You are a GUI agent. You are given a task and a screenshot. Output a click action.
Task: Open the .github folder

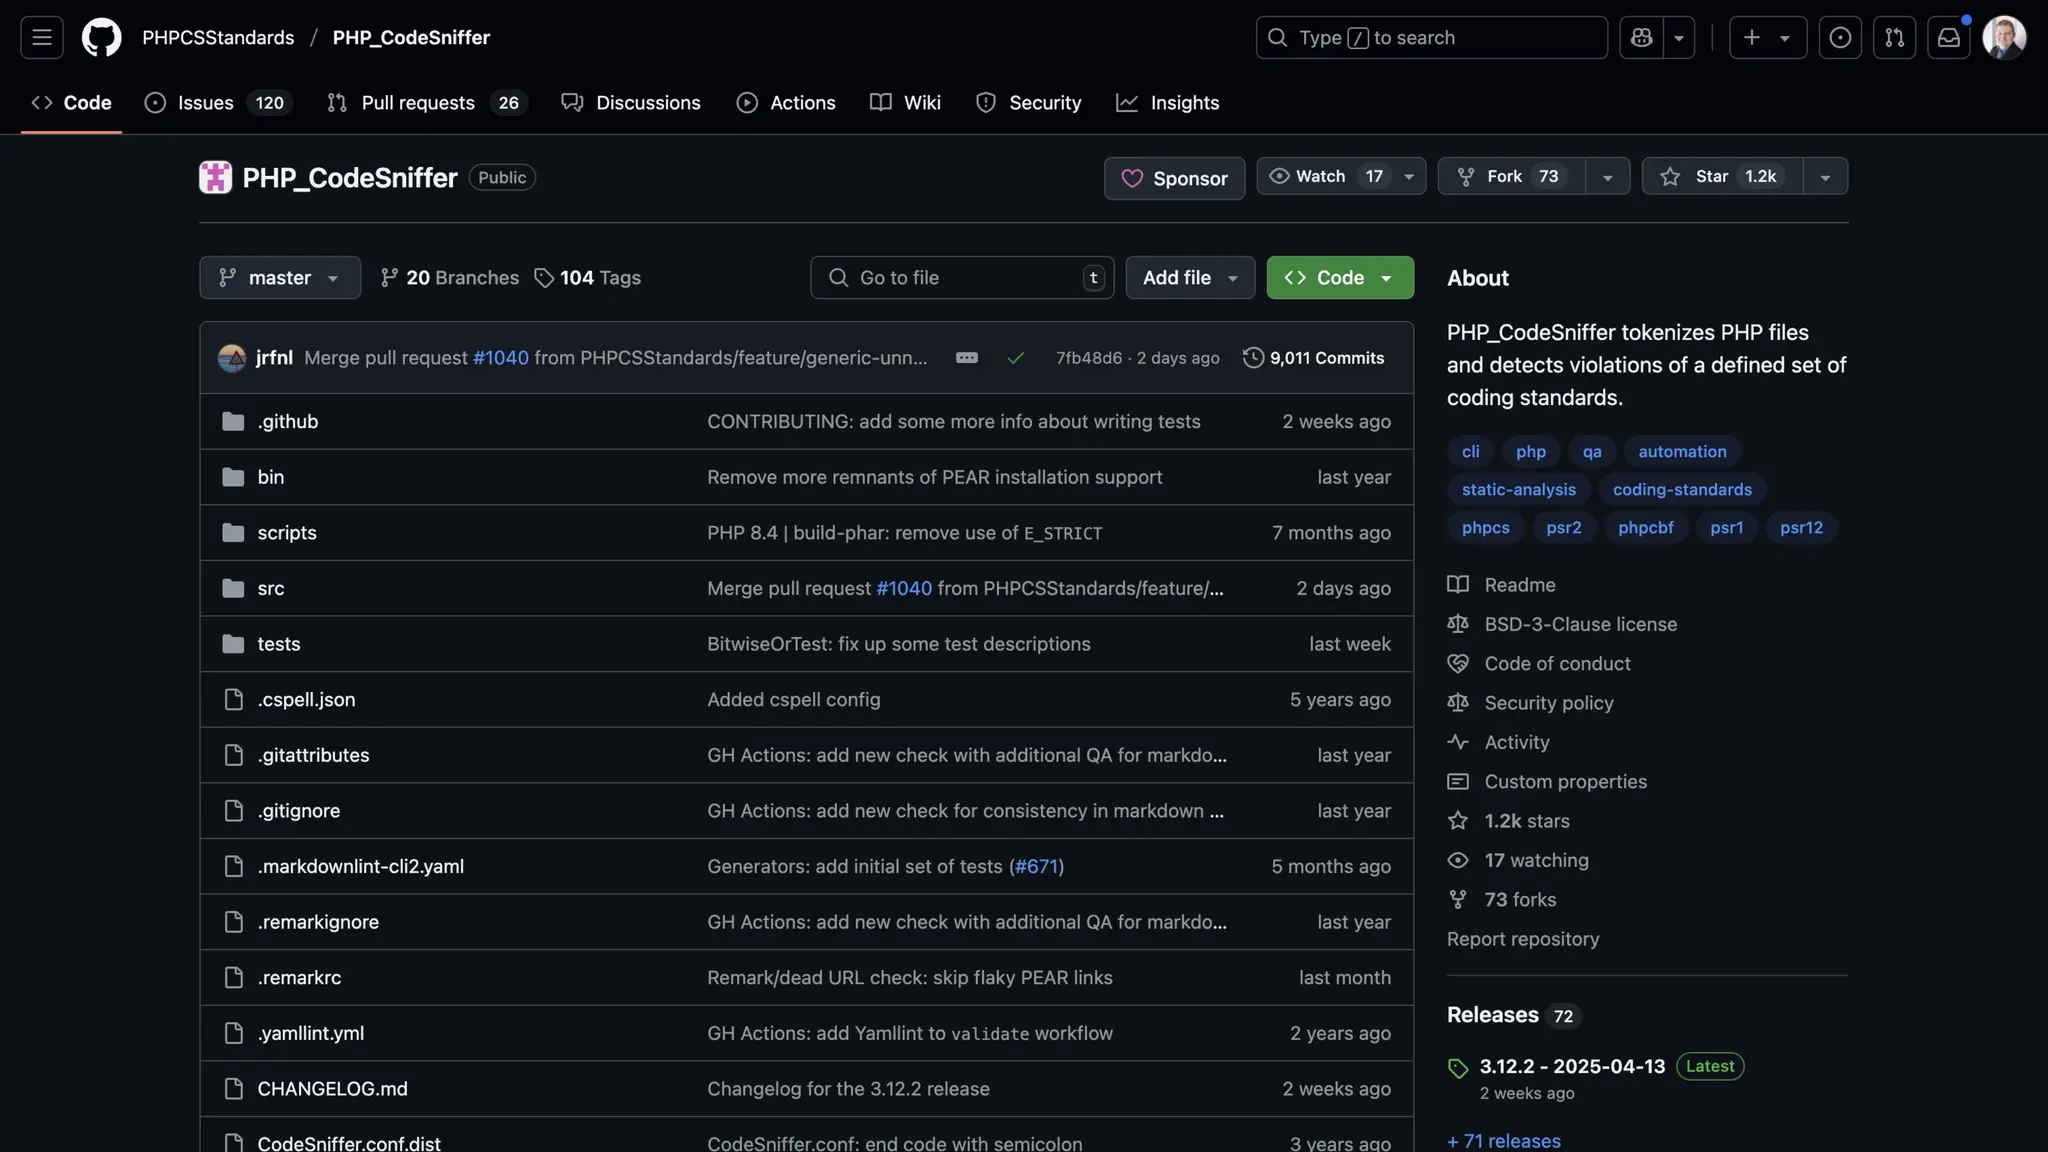click(x=287, y=421)
